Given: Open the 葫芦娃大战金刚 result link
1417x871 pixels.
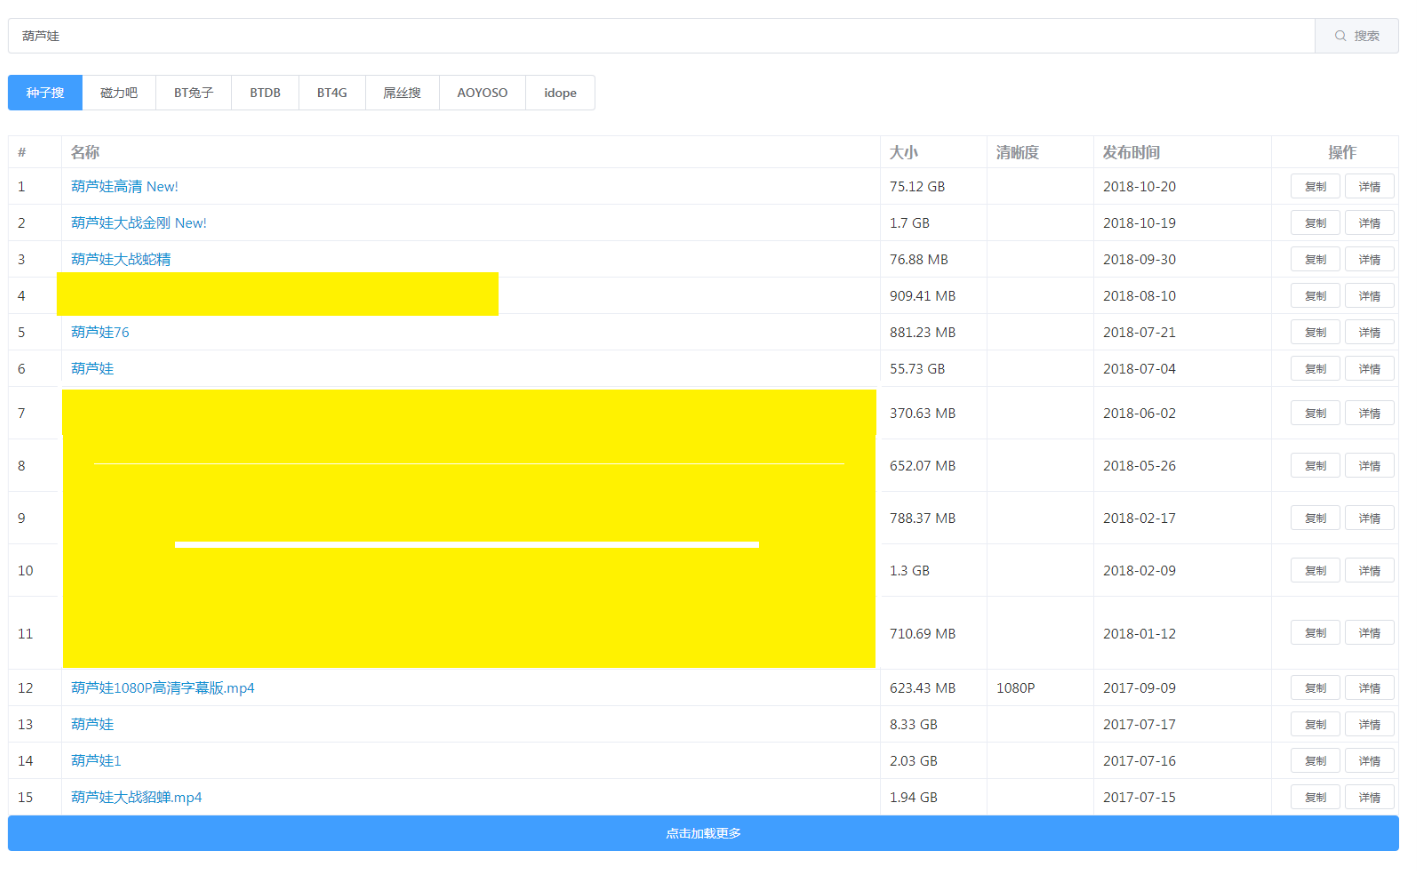Looking at the screenshot, I should (138, 223).
